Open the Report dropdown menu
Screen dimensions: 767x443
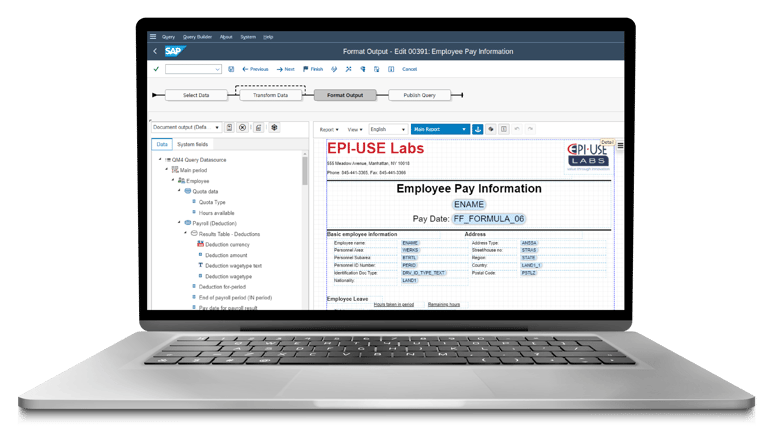tap(329, 130)
